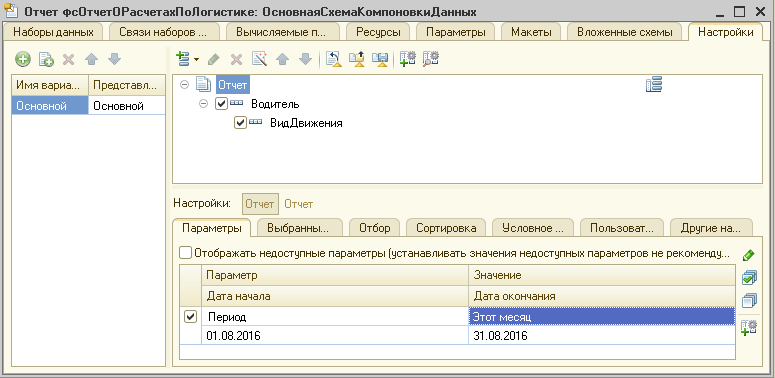Toggle the ВидДвижения grouping checkbox
The width and height of the screenshot is (775, 378).
(241, 123)
